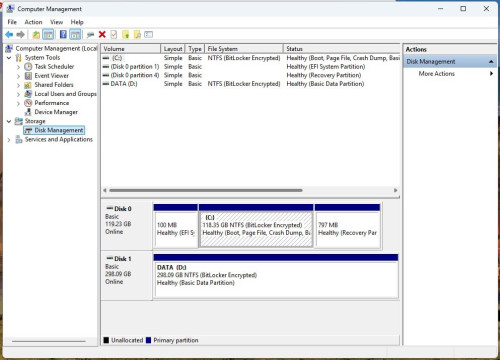
Task: Click the volume list scroll-left arrow
Action: pos(105,190)
